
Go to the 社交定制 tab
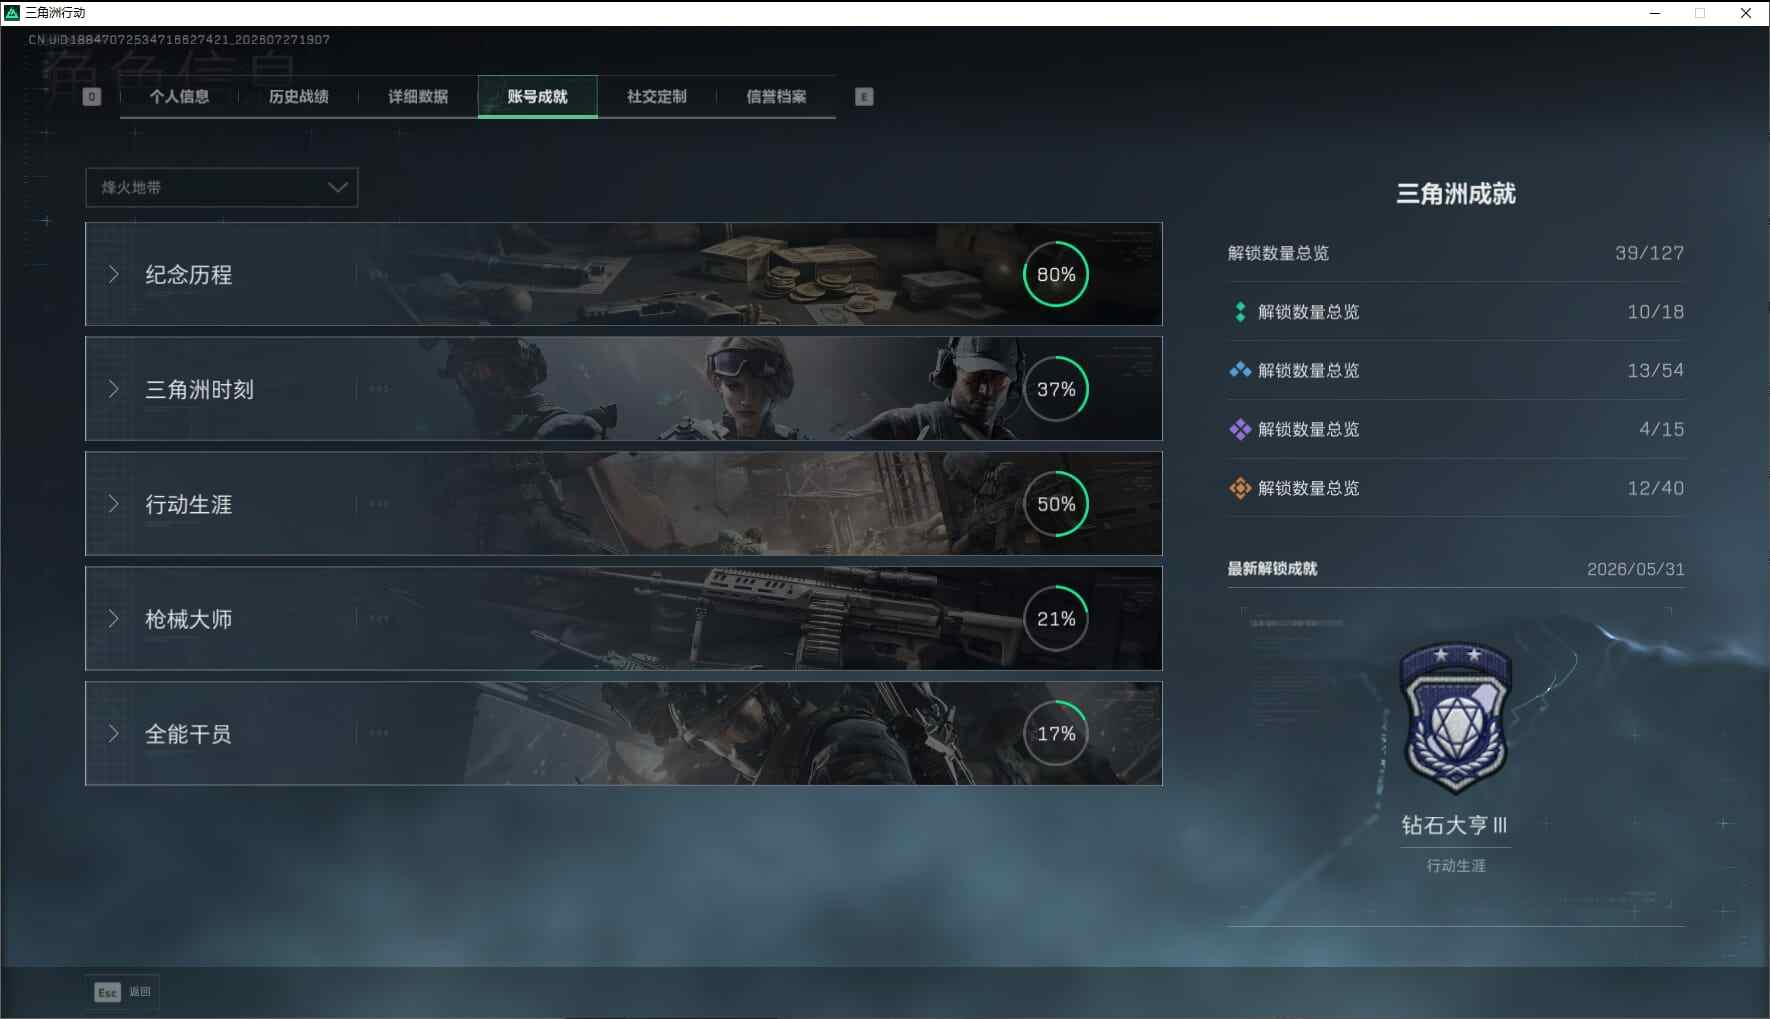click(x=656, y=97)
